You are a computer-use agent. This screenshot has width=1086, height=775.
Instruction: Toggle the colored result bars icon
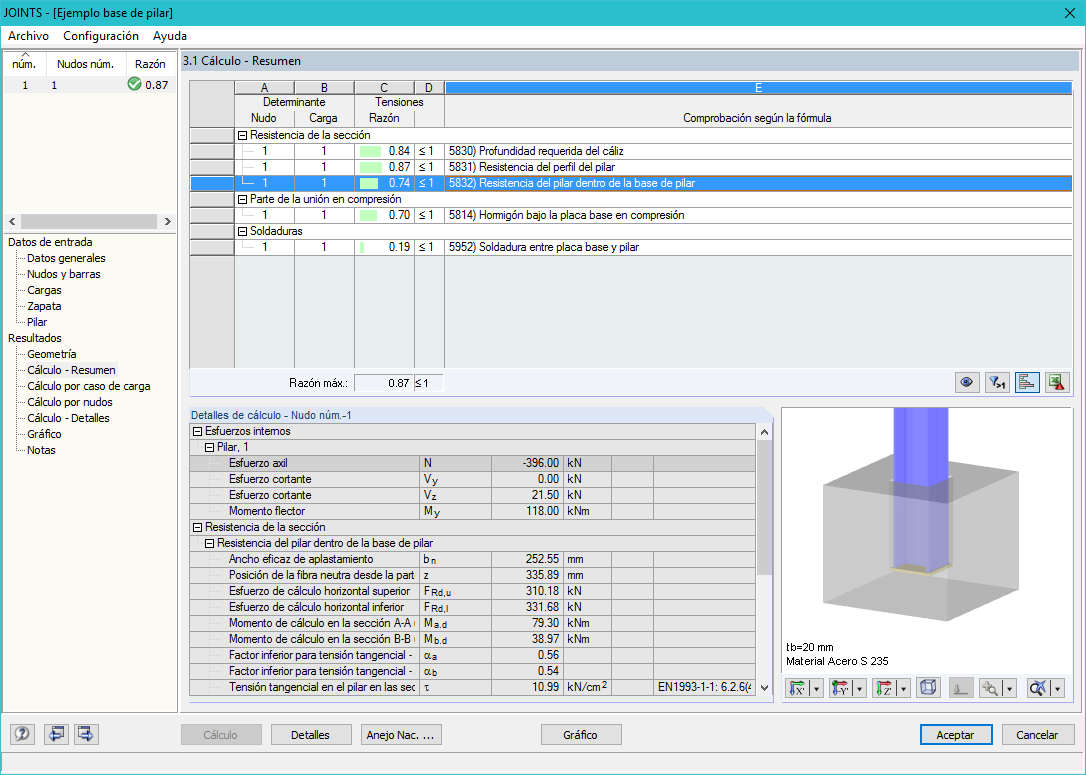pyautogui.click(x=1026, y=382)
